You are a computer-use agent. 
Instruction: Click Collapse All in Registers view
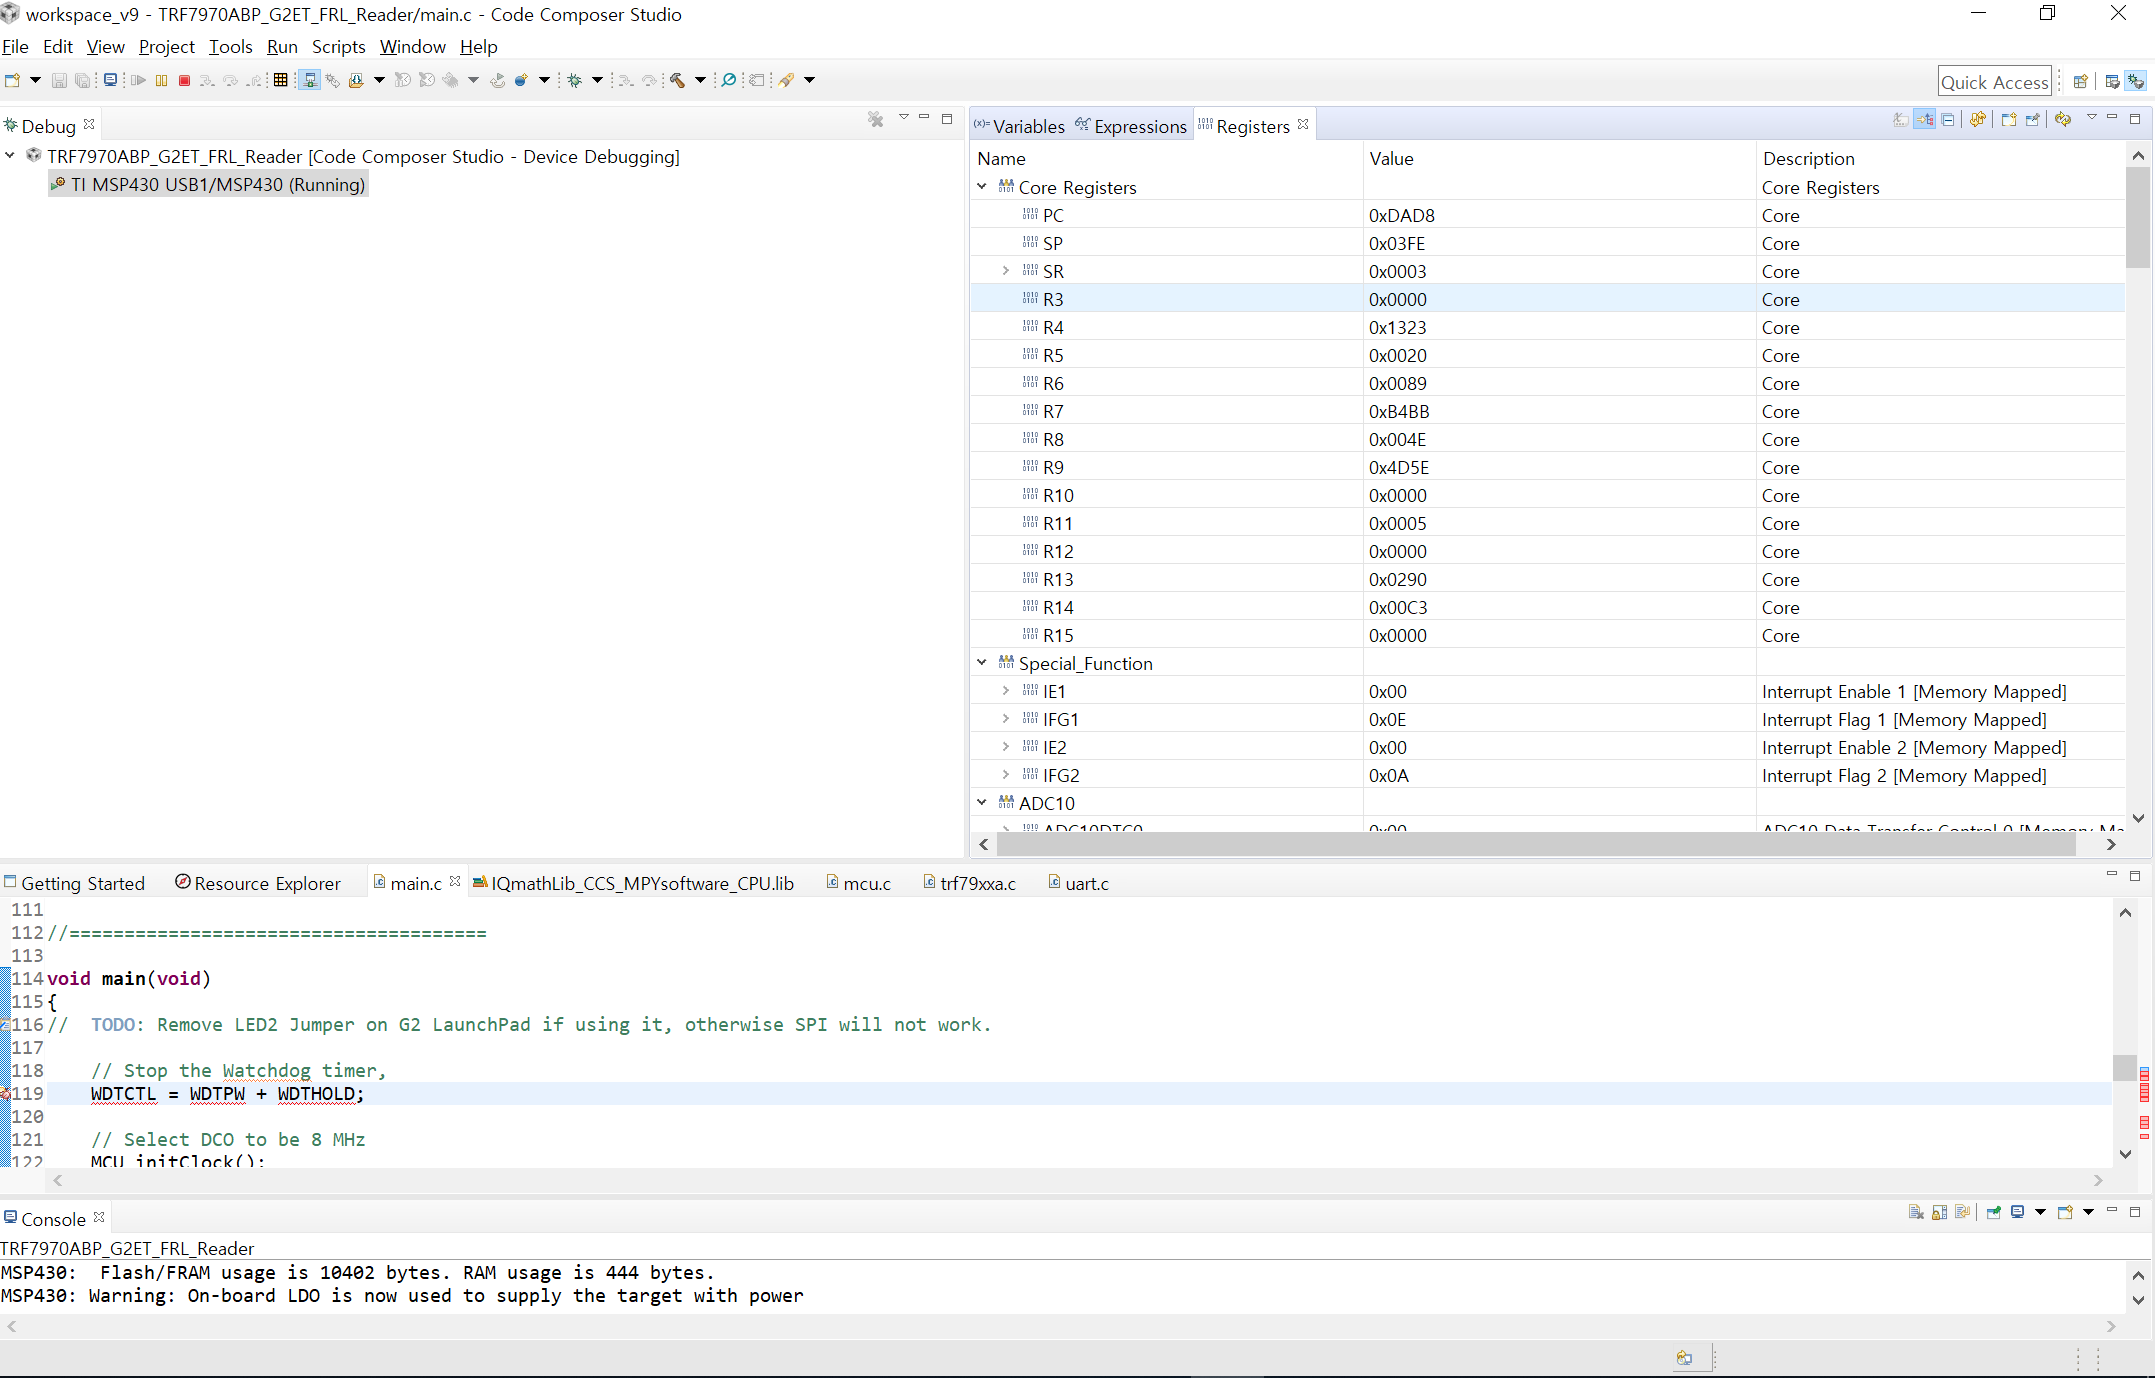click(x=1948, y=120)
